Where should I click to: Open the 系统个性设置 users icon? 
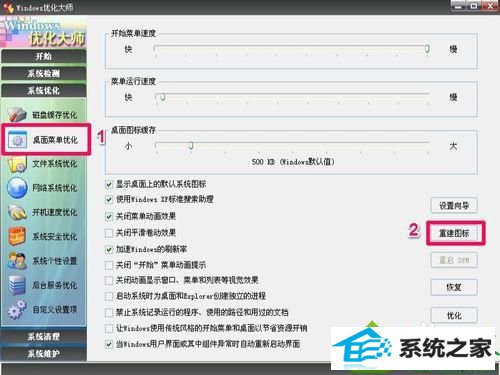tap(17, 261)
